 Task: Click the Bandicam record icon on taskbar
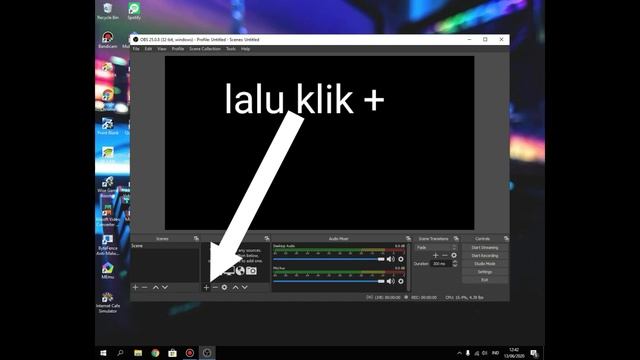click(190, 353)
